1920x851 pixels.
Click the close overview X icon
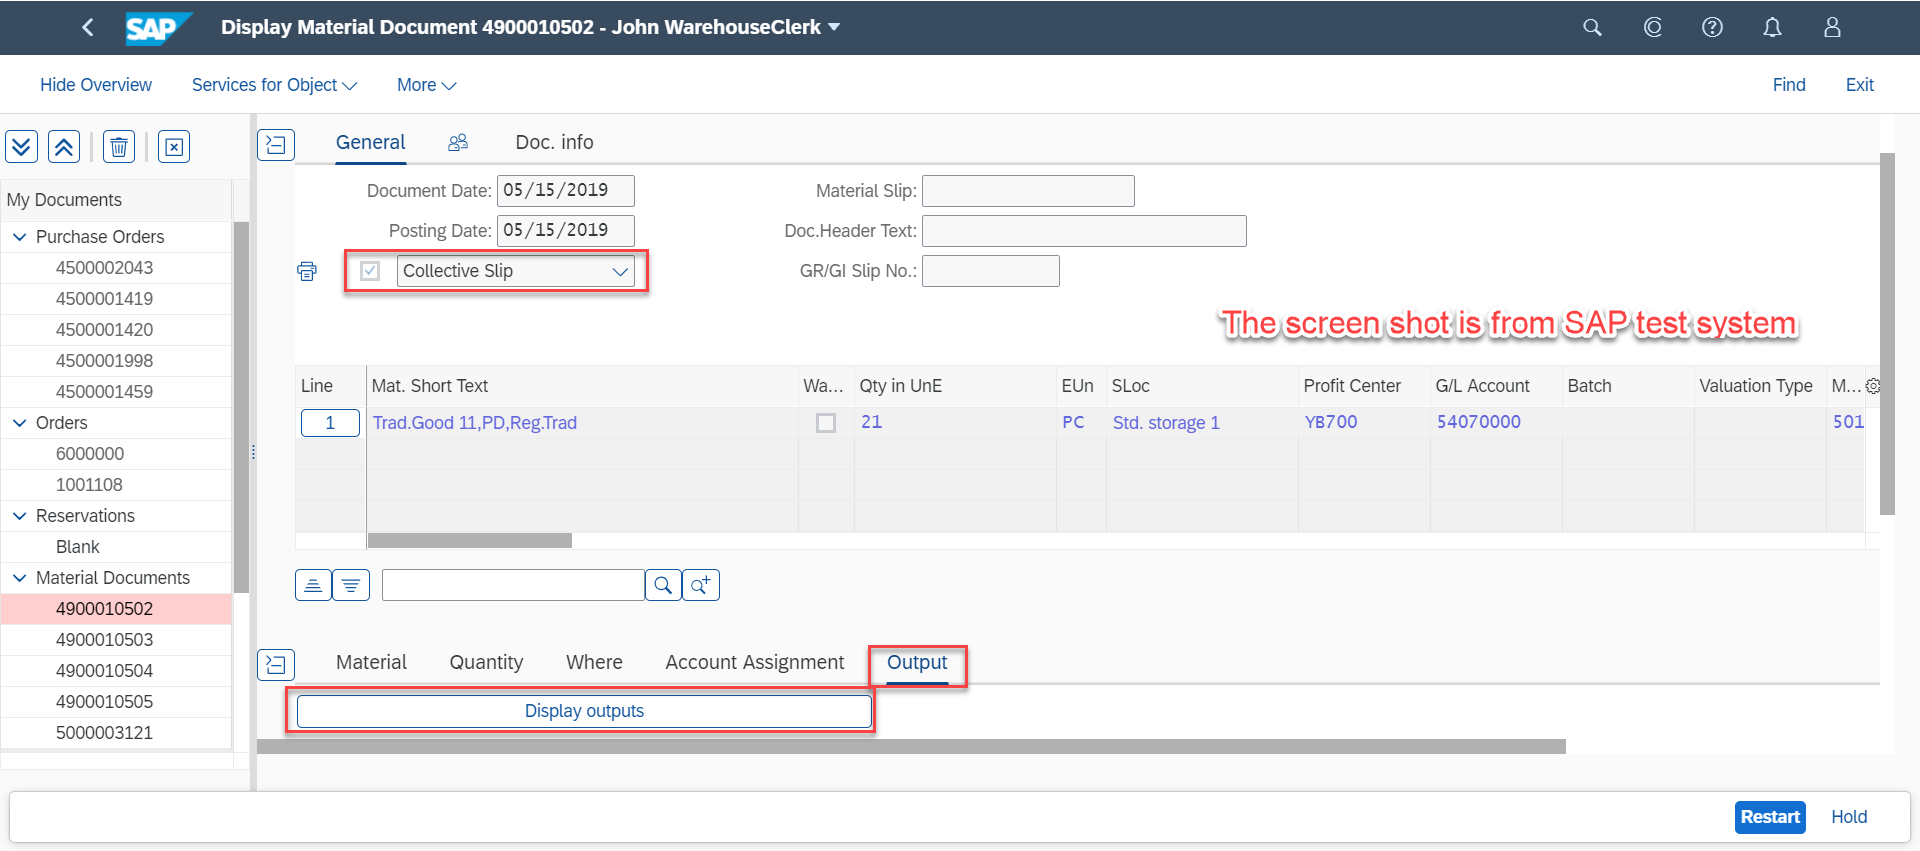click(x=174, y=147)
